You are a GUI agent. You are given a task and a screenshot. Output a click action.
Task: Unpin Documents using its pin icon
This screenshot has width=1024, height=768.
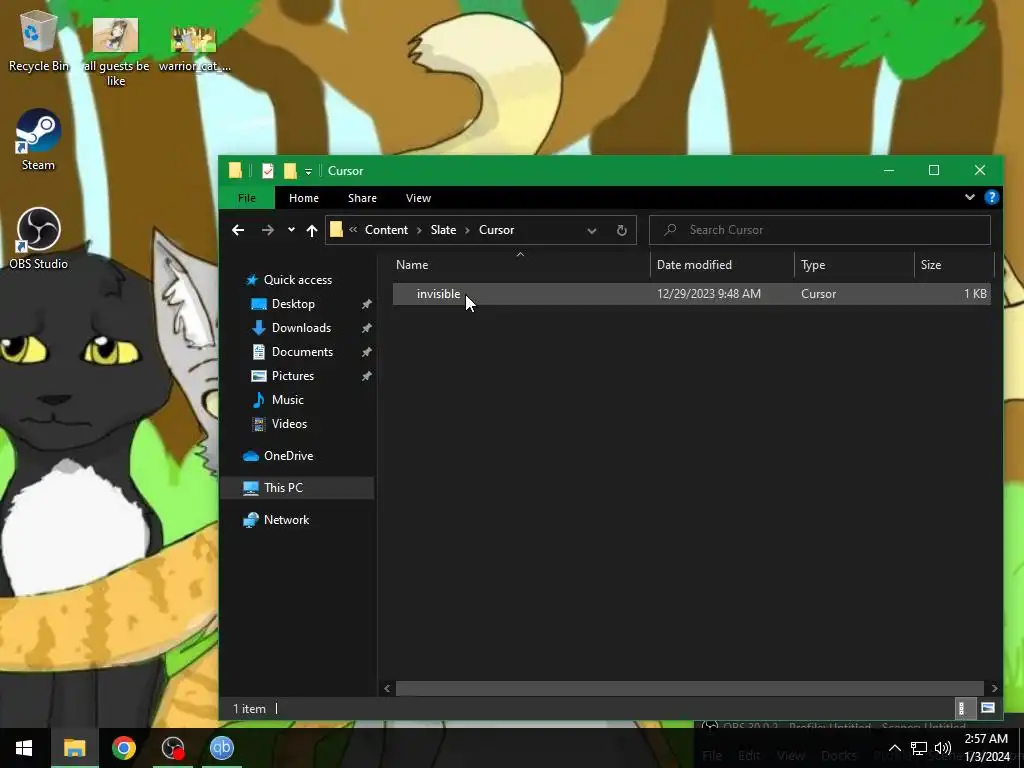tap(366, 352)
